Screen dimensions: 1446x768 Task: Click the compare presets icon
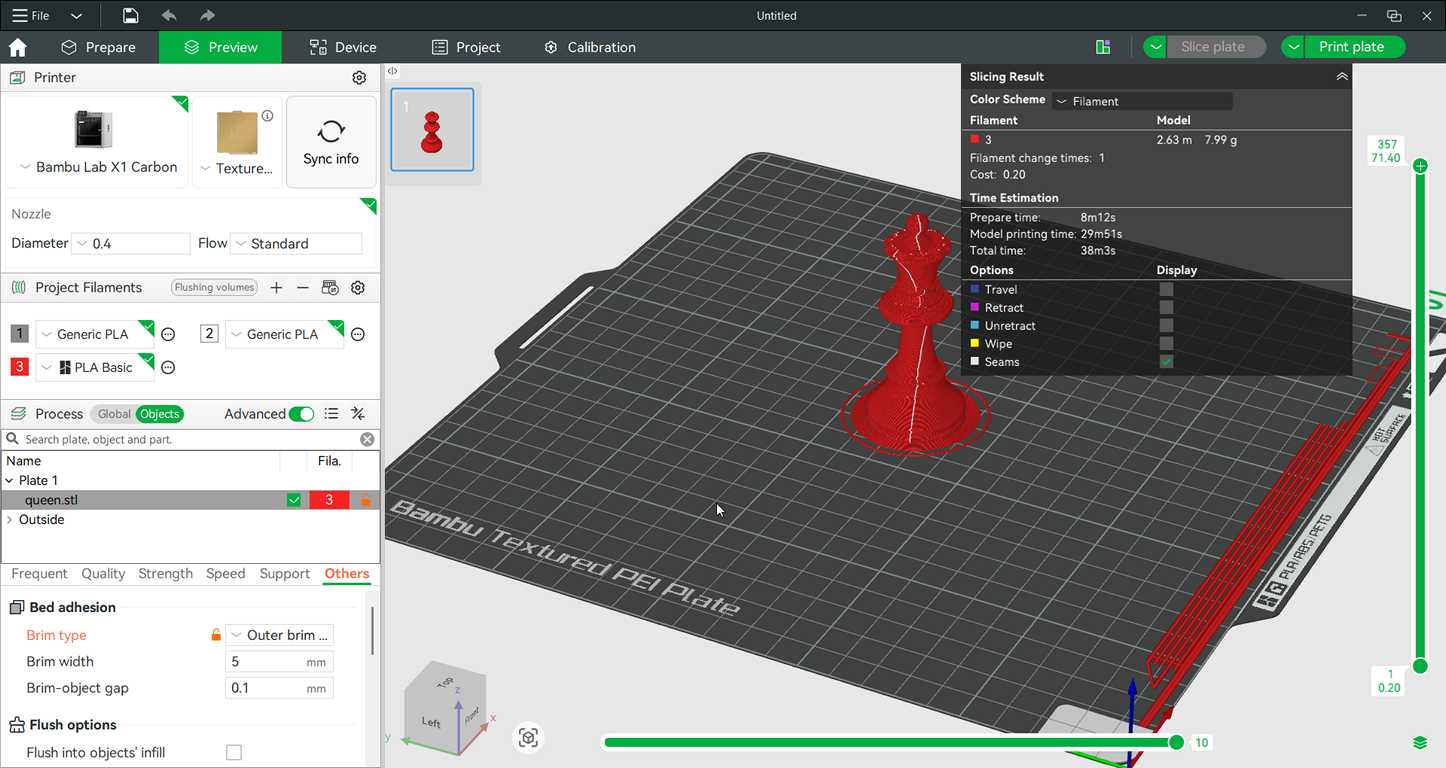358,414
